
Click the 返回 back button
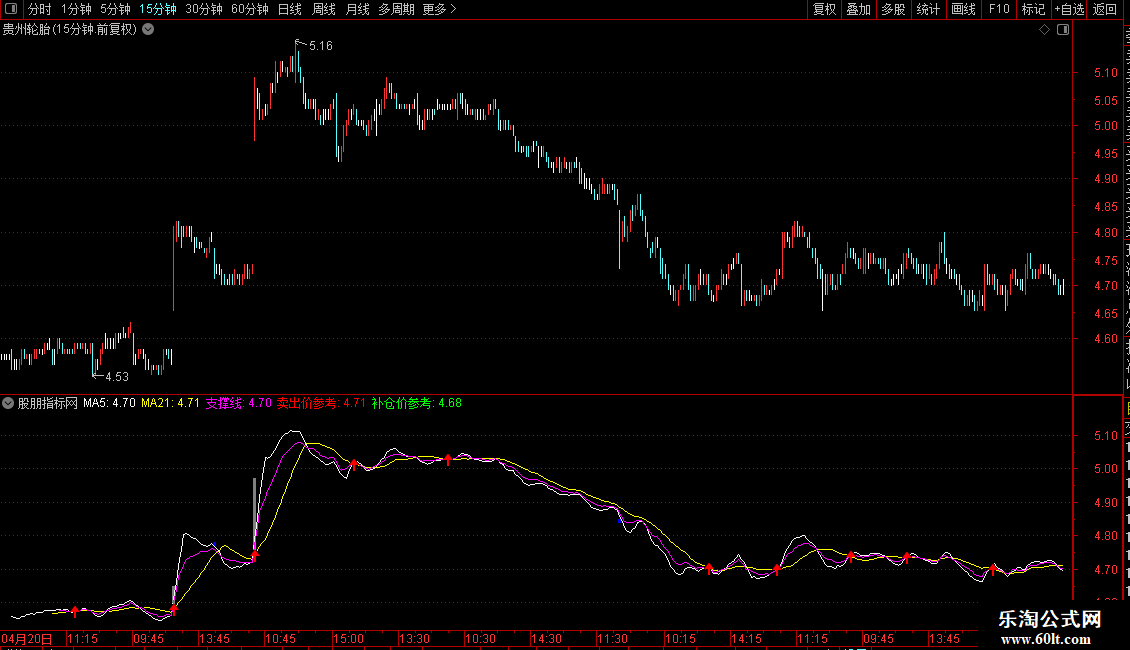tap(1104, 9)
